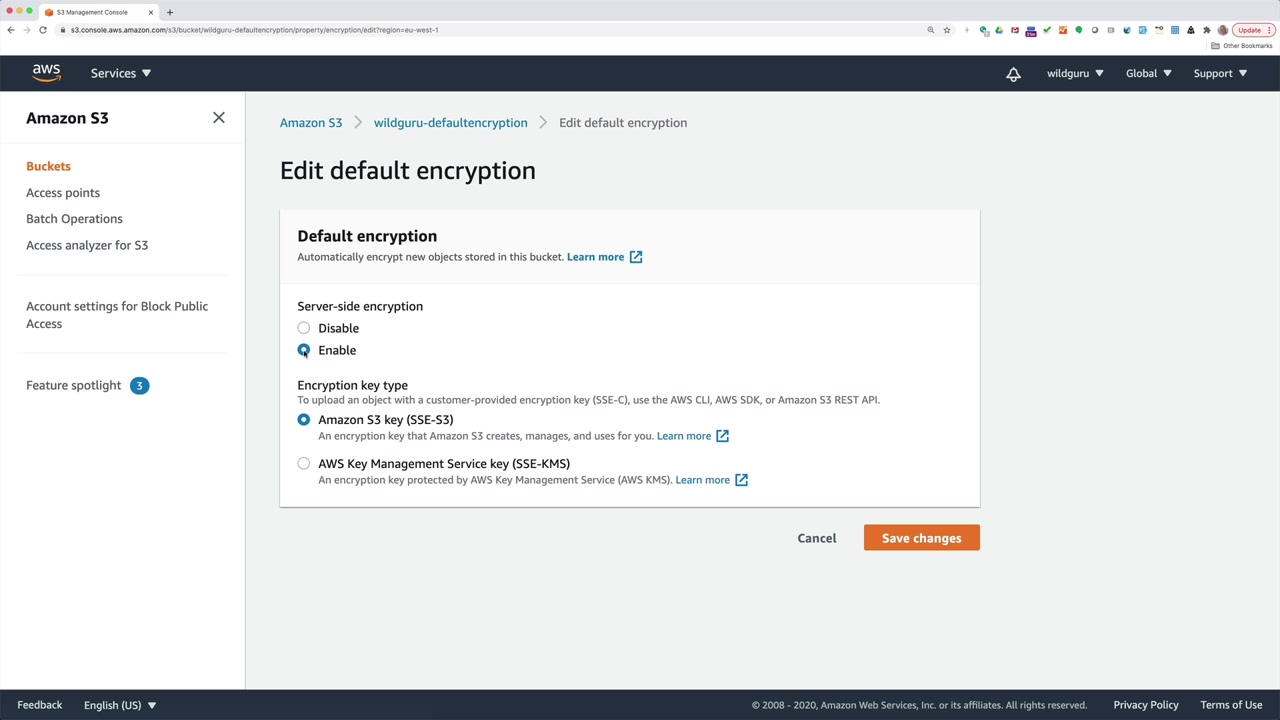
Task: Open the notifications bell
Action: tap(1013, 74)
